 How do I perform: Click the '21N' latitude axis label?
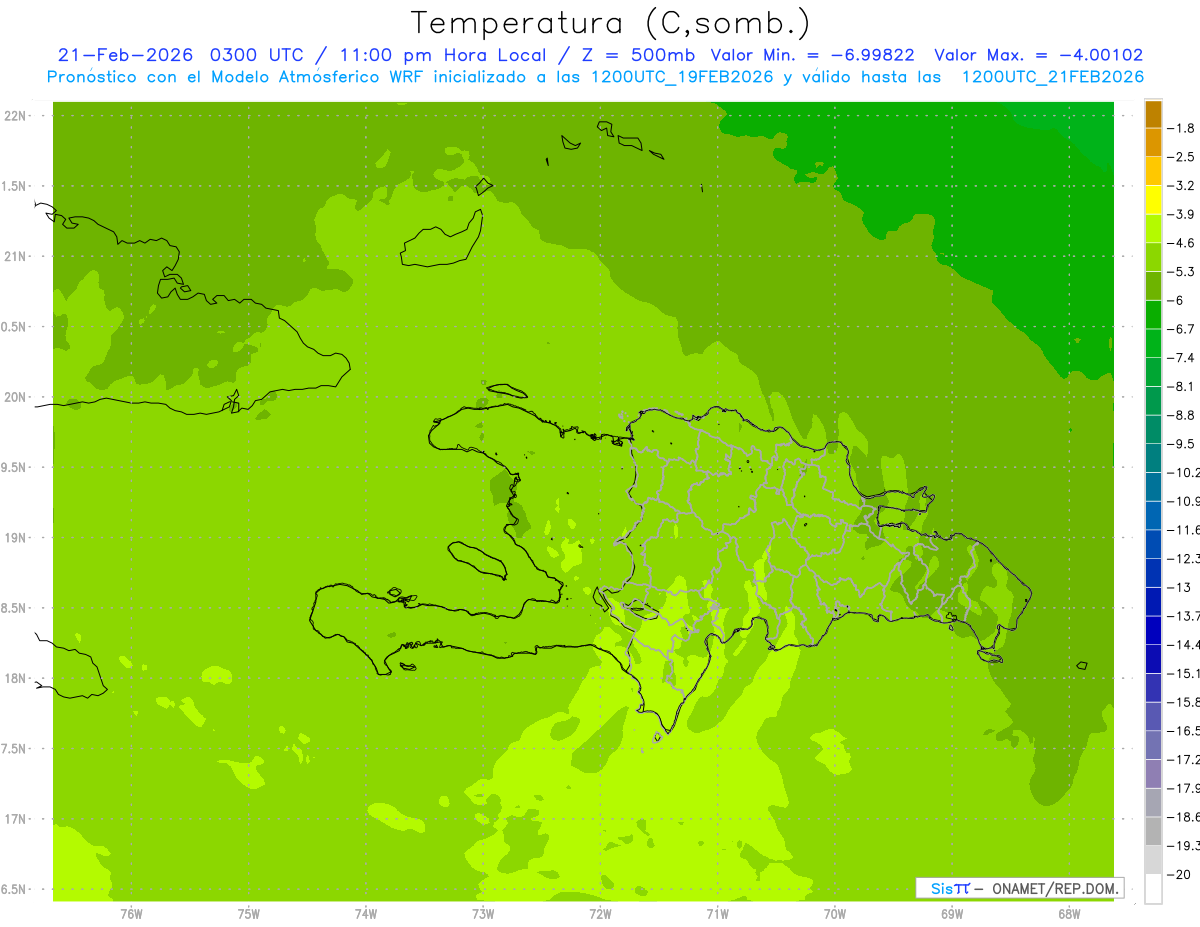click(15, 256)
